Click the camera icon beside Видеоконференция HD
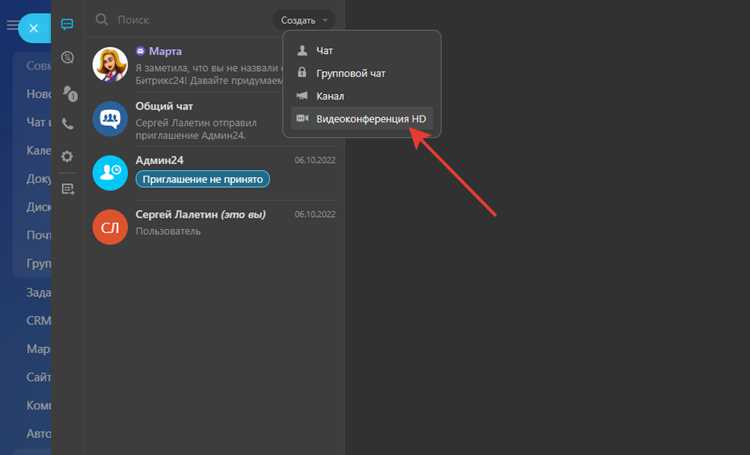This screenshot has width=750, height=455. click(302, 118)
